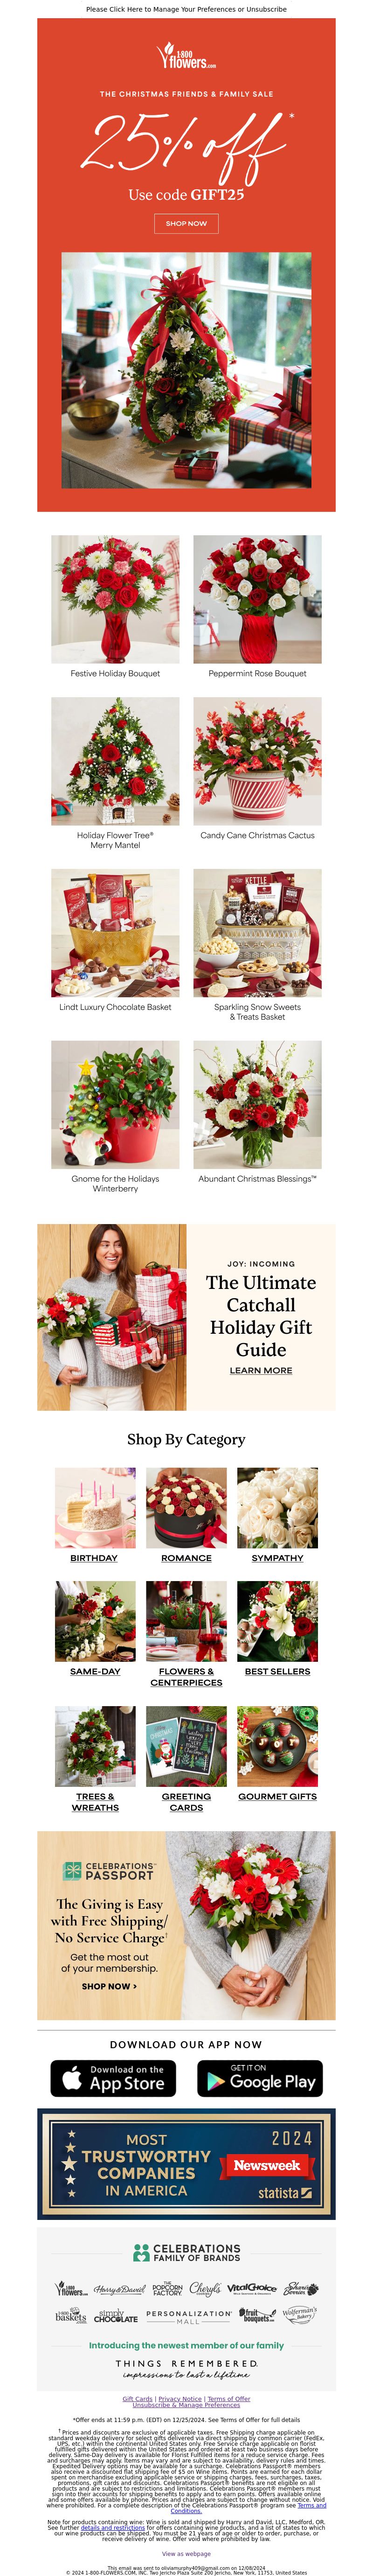Screen dimensions: 373x2576
Task: Open the Harry & David brand logo
Action: click(x=119, y=2289)
